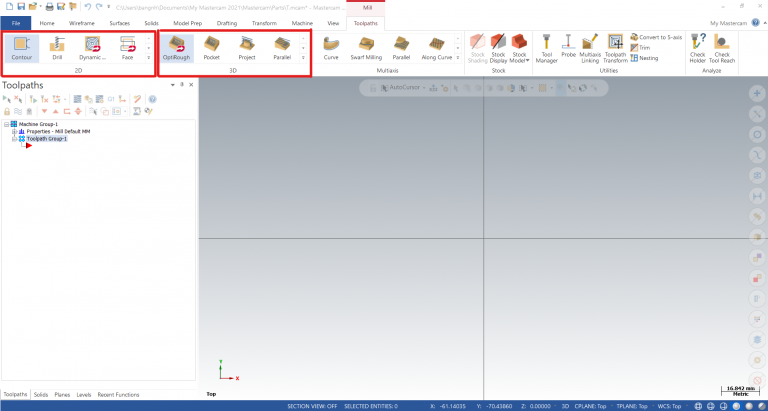
Task: Run Check Holder analysis
Action: [697, 49]
